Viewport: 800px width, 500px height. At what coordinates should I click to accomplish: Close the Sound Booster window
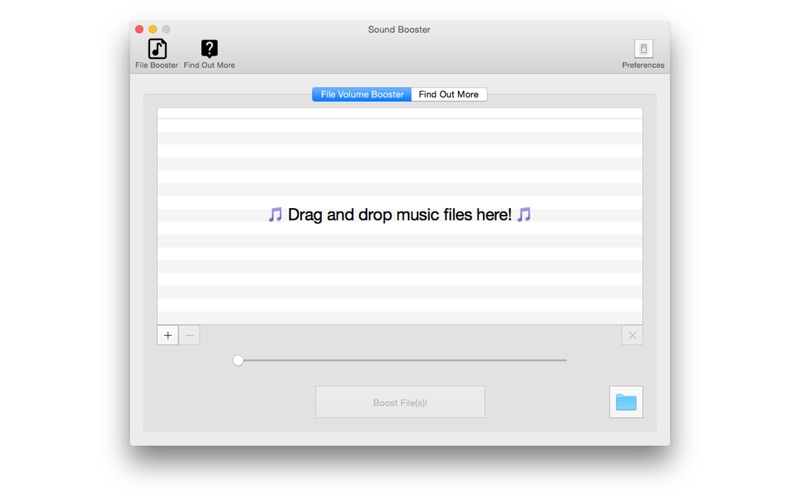(x=139, y=29)
